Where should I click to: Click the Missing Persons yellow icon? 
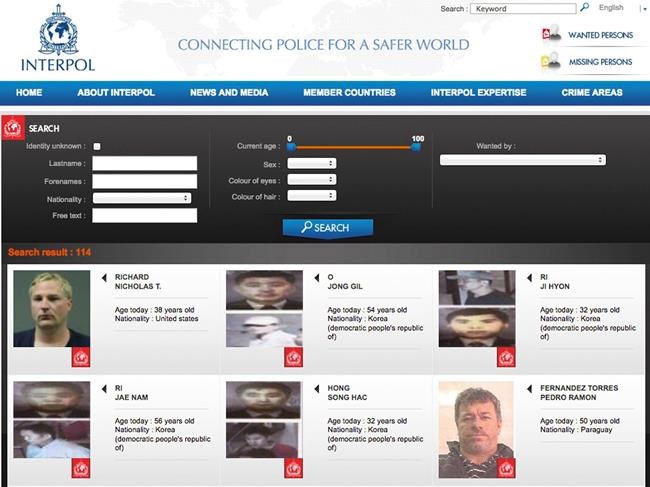(548, 62)
